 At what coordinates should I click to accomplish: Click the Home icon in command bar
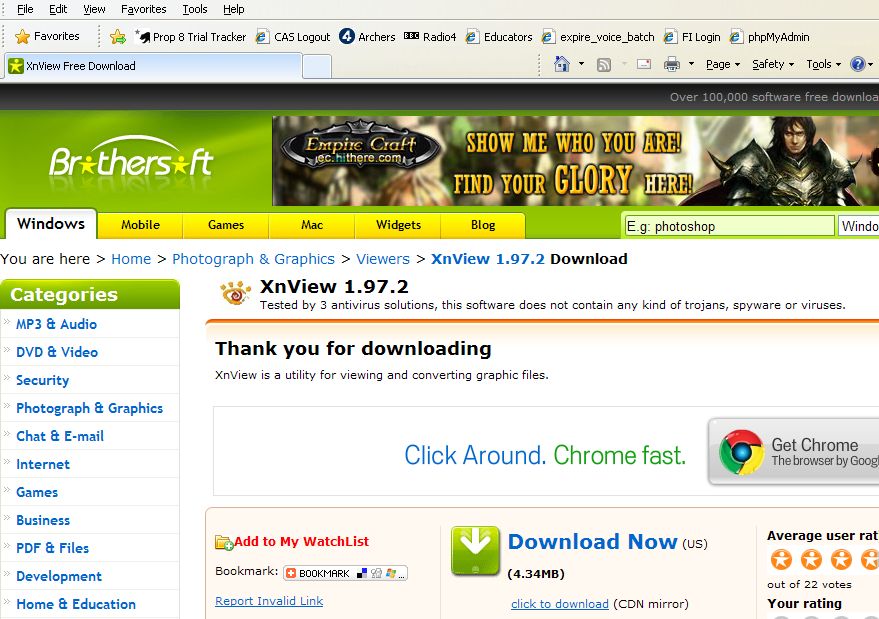tap(562, 64)
